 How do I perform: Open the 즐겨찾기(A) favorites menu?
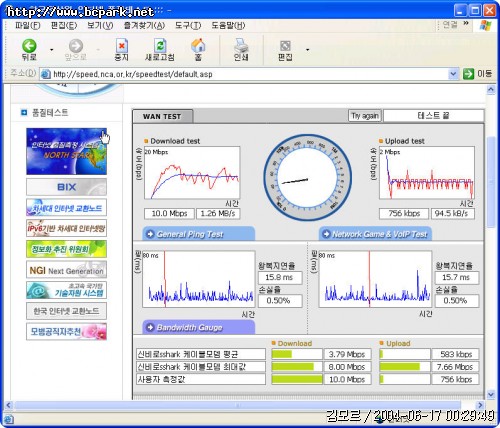point(144,25)
